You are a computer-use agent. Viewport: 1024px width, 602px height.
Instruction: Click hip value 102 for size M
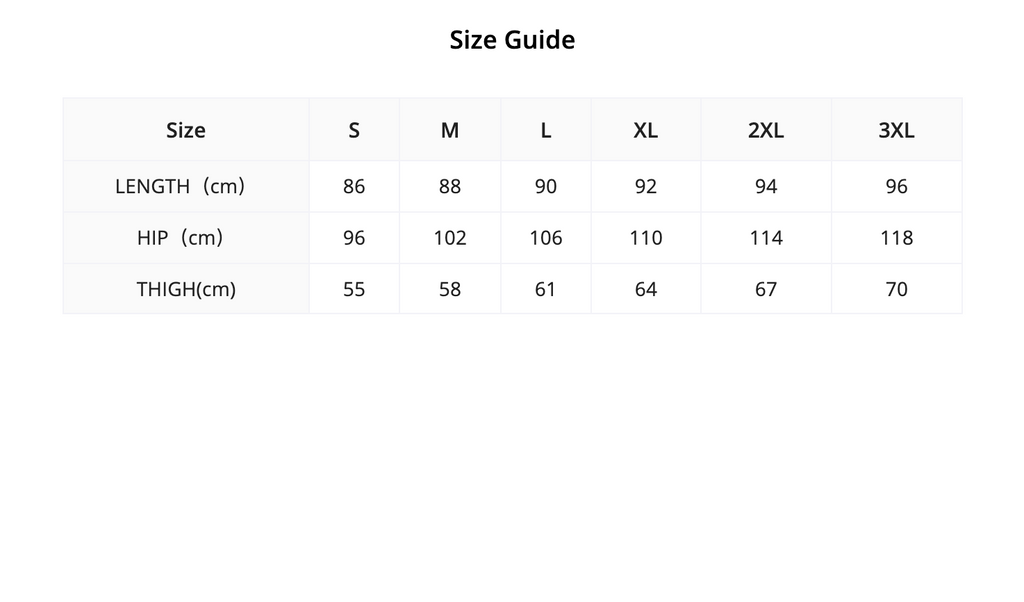(450, 238)
